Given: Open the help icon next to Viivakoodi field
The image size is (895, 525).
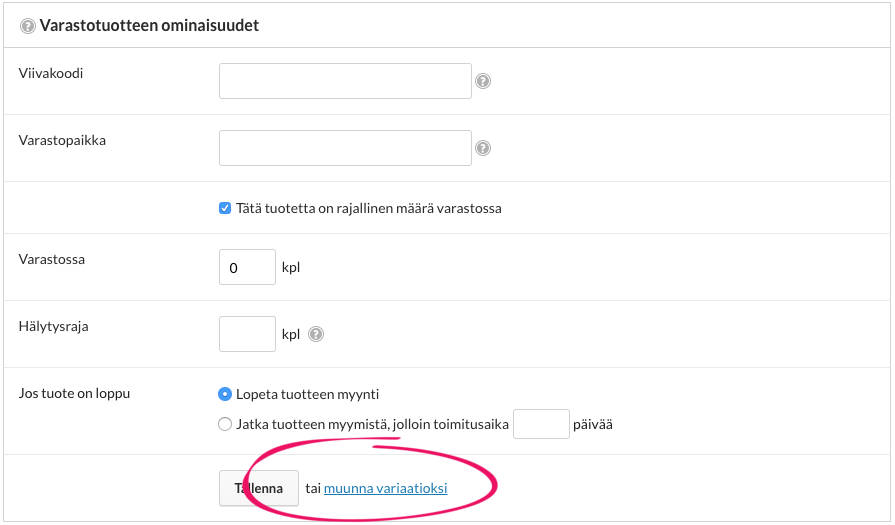Looking at the screenshot, I should coord(483,82).
